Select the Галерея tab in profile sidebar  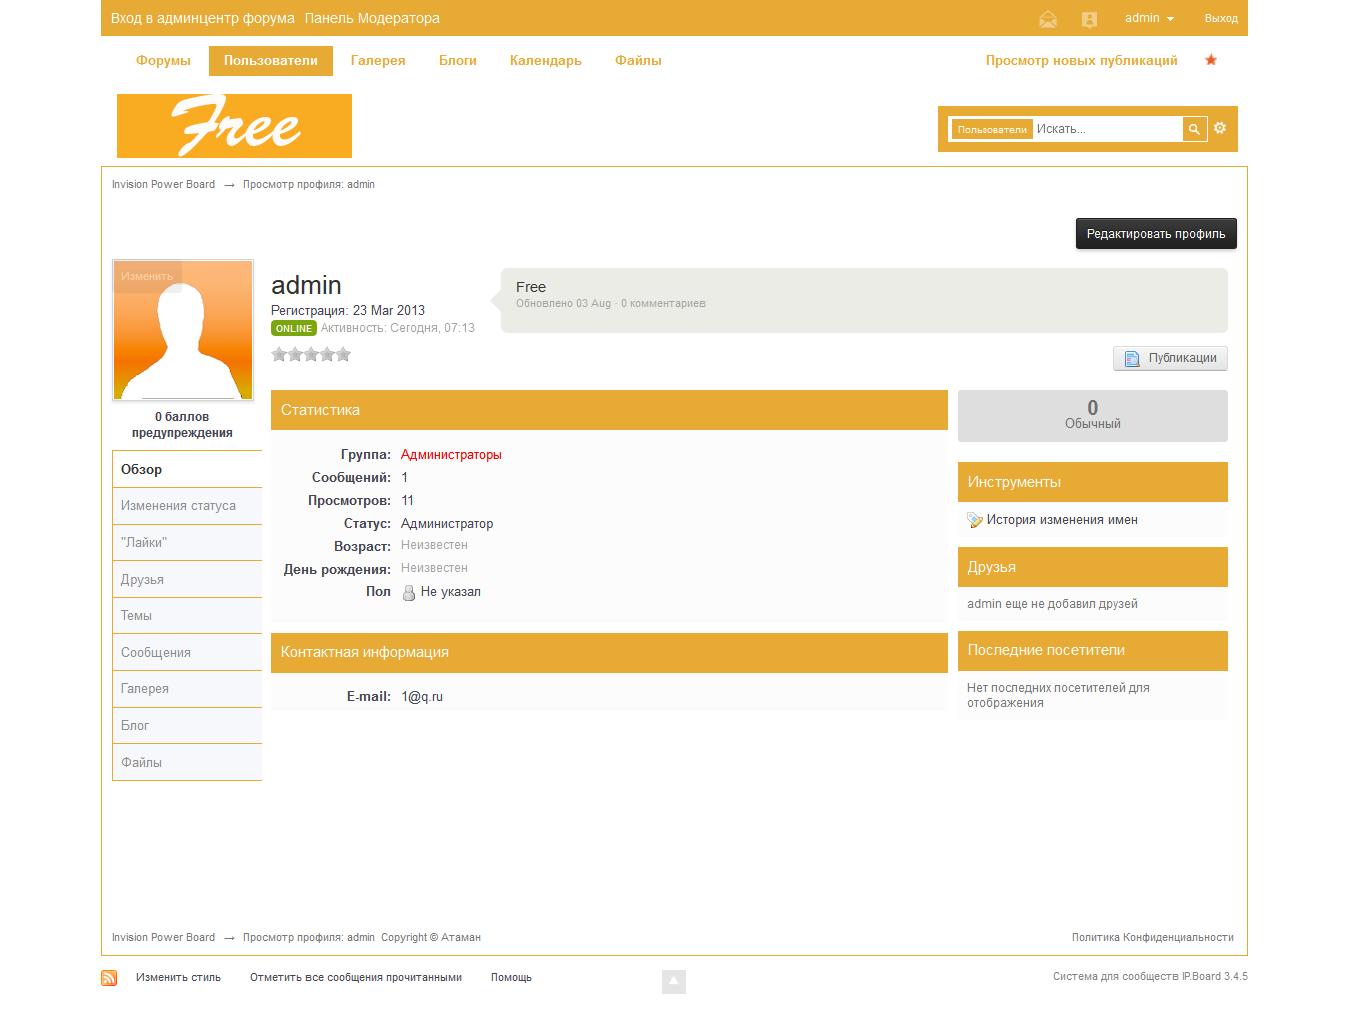point(145,689)
